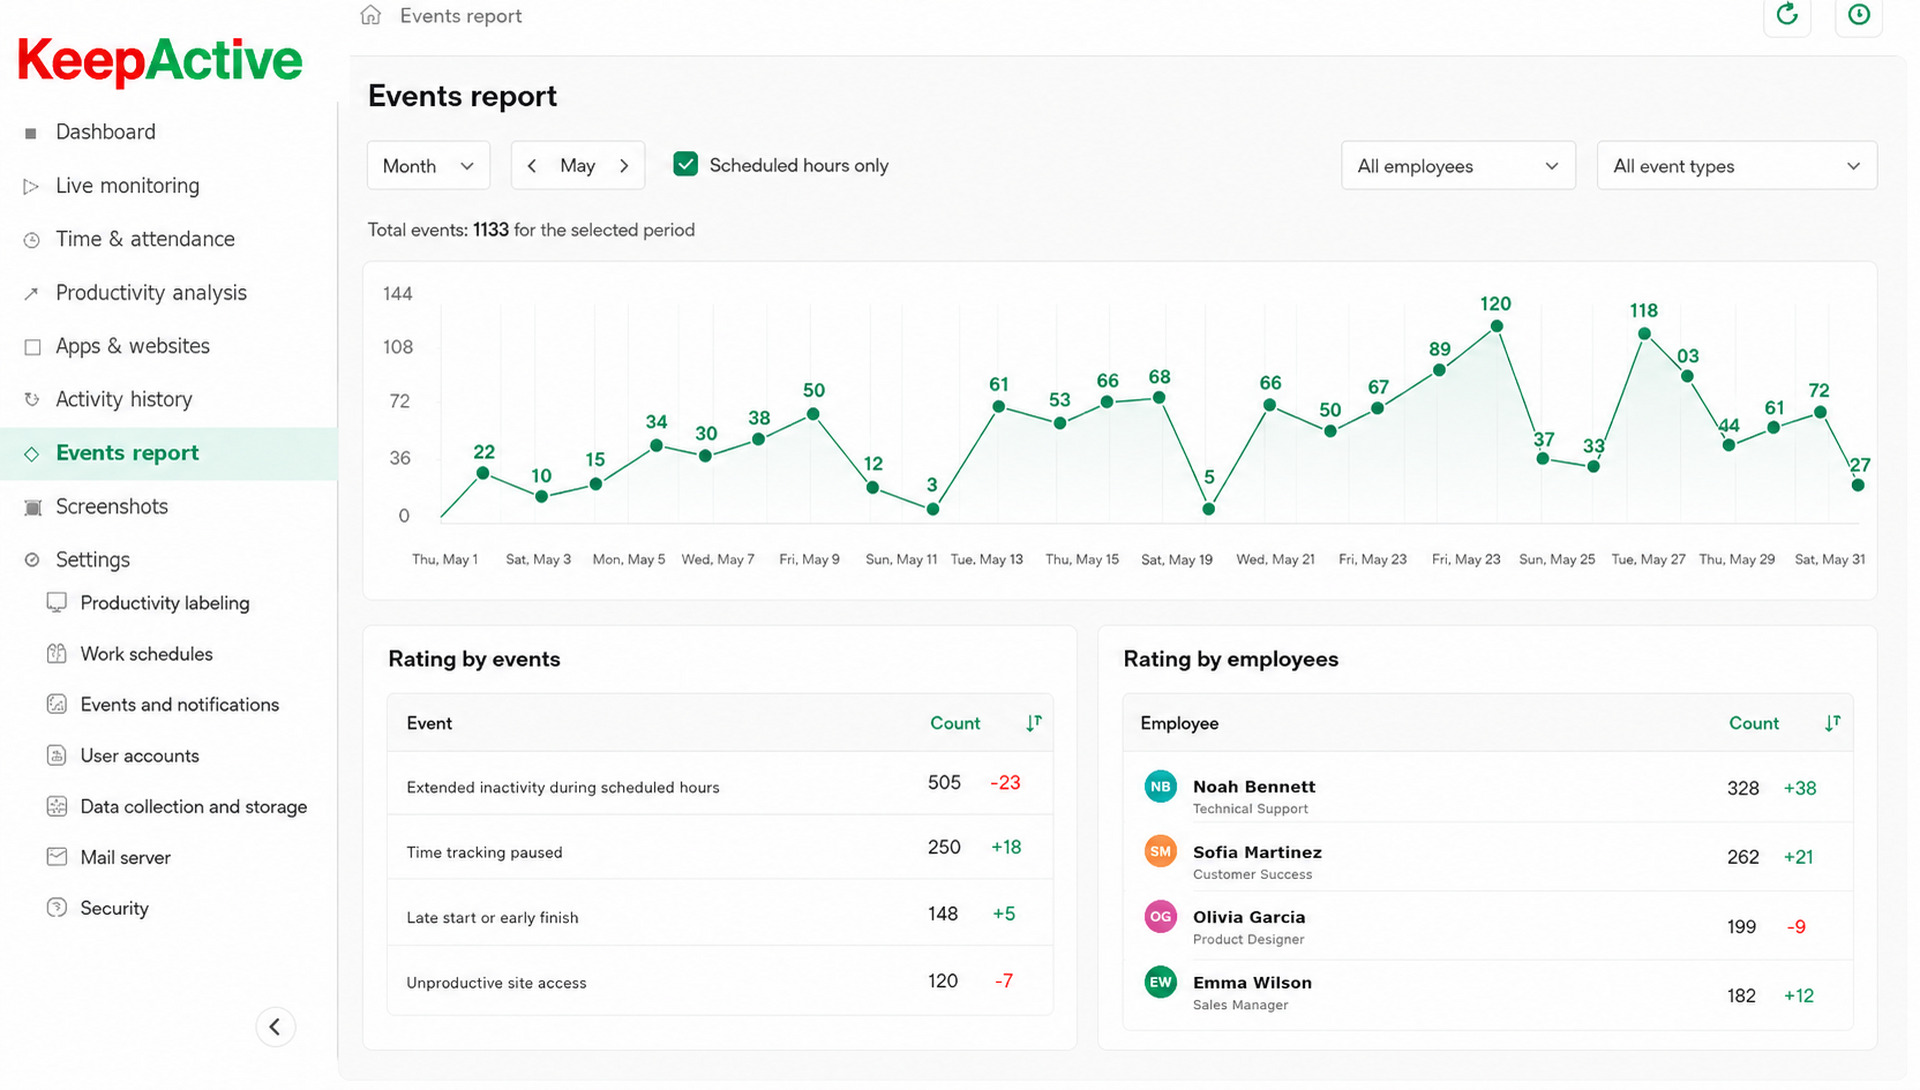Click the Security shield icon

click(57, 908)
